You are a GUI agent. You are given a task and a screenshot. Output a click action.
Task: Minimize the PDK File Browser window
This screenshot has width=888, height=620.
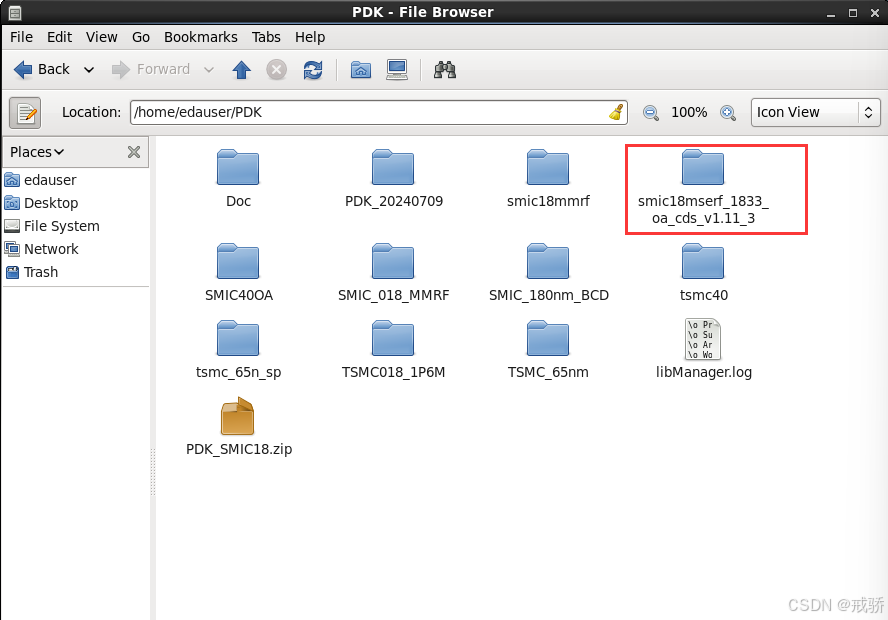(831, 13)
